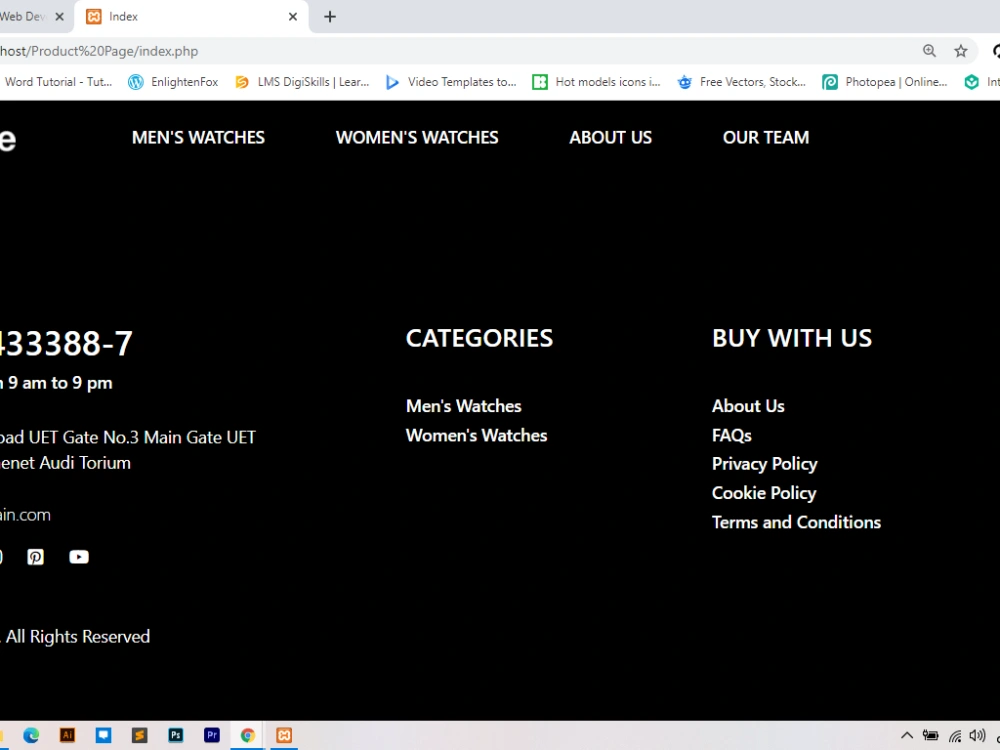
Task: Click the battery tray icon
Action: tap(930, 735)
